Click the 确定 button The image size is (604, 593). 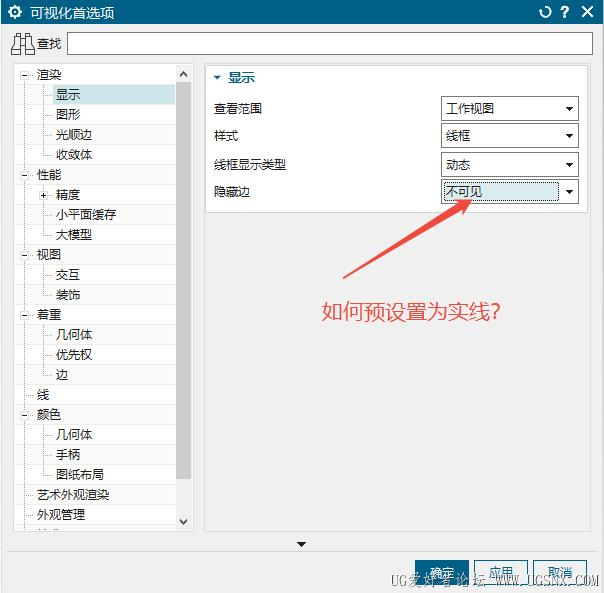(x=442, y=573)
